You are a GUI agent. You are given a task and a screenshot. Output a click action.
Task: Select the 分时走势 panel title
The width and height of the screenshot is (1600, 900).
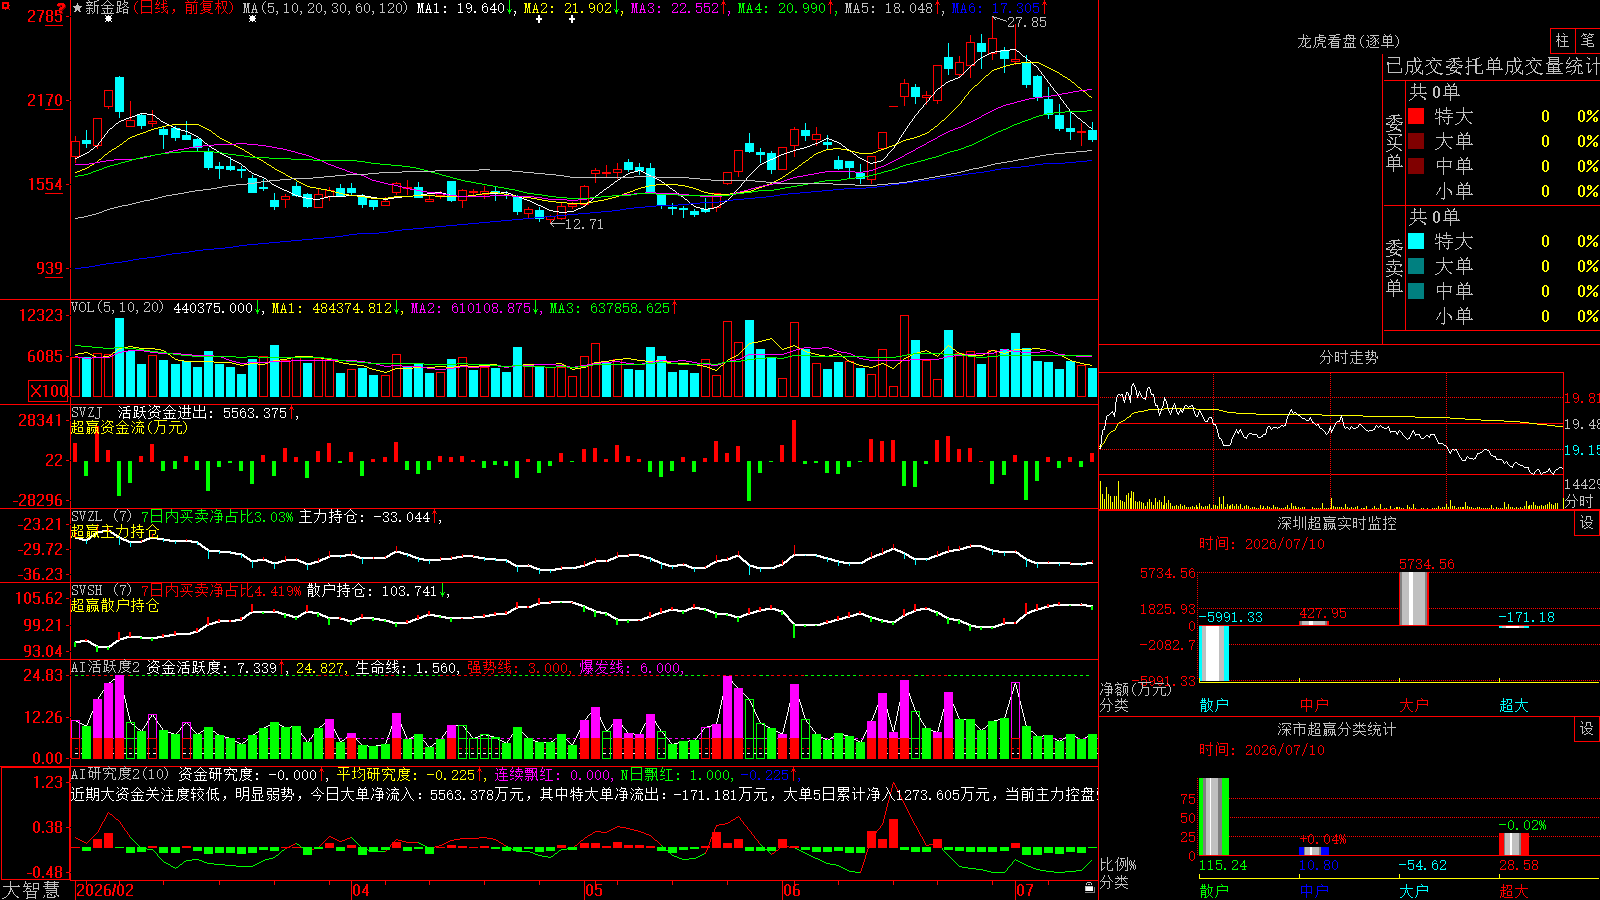[1348, 357]
